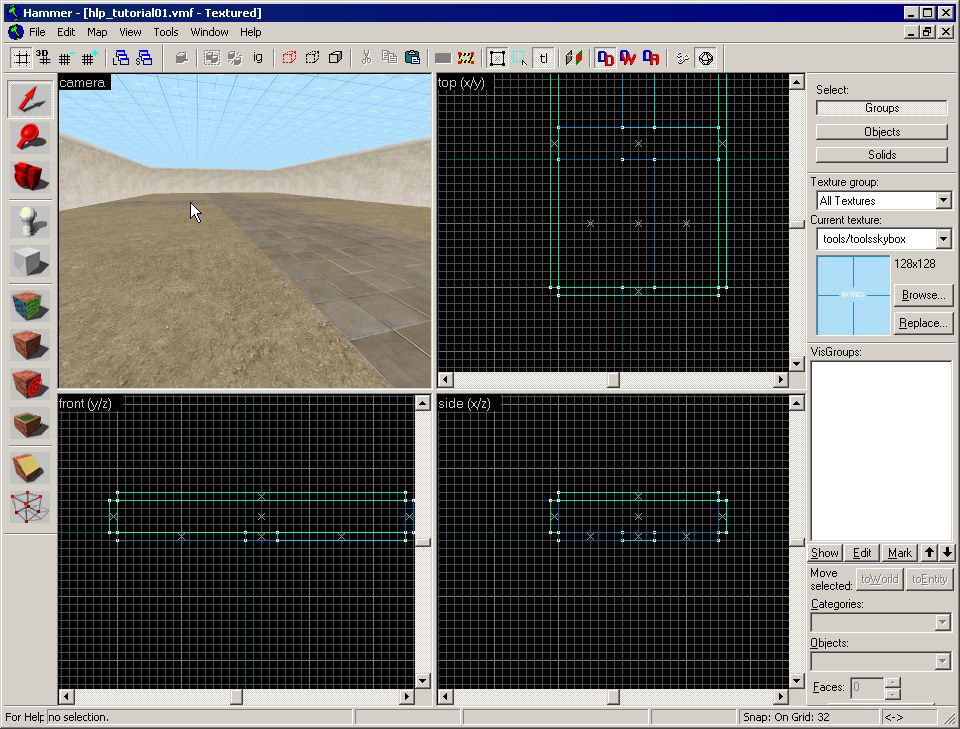Click the Faces stepper up arrow
This screenshot has width=960, height=729.
893,682
